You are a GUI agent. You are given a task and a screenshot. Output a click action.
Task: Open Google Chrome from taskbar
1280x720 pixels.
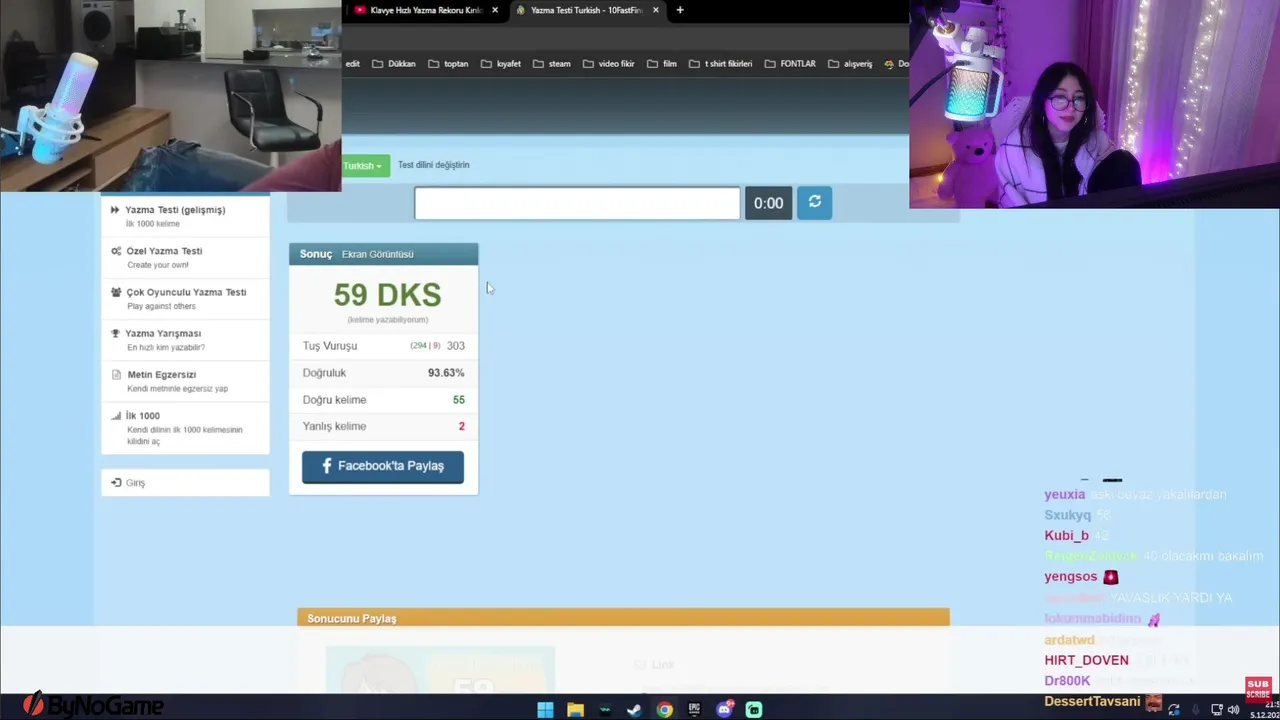[x=664, y=710]
